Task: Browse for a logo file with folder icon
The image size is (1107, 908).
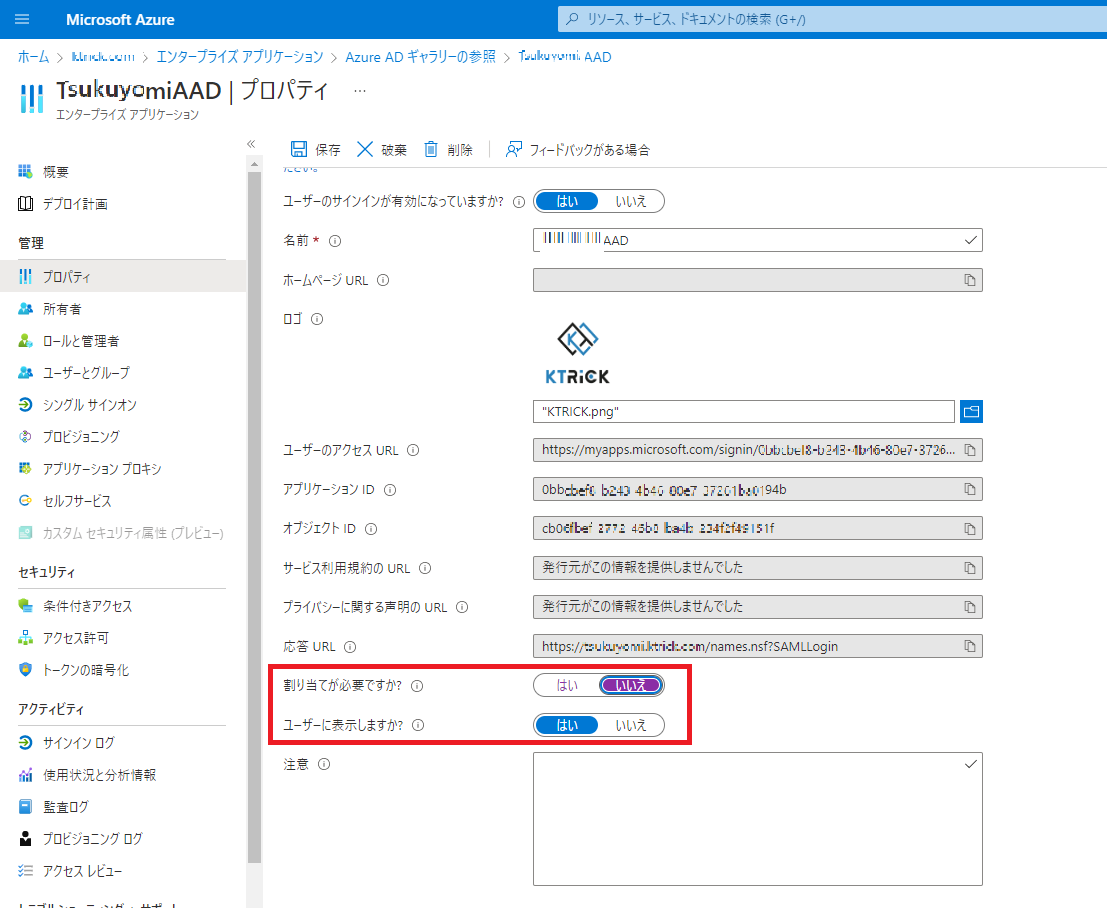Action: tap(971, 412)
